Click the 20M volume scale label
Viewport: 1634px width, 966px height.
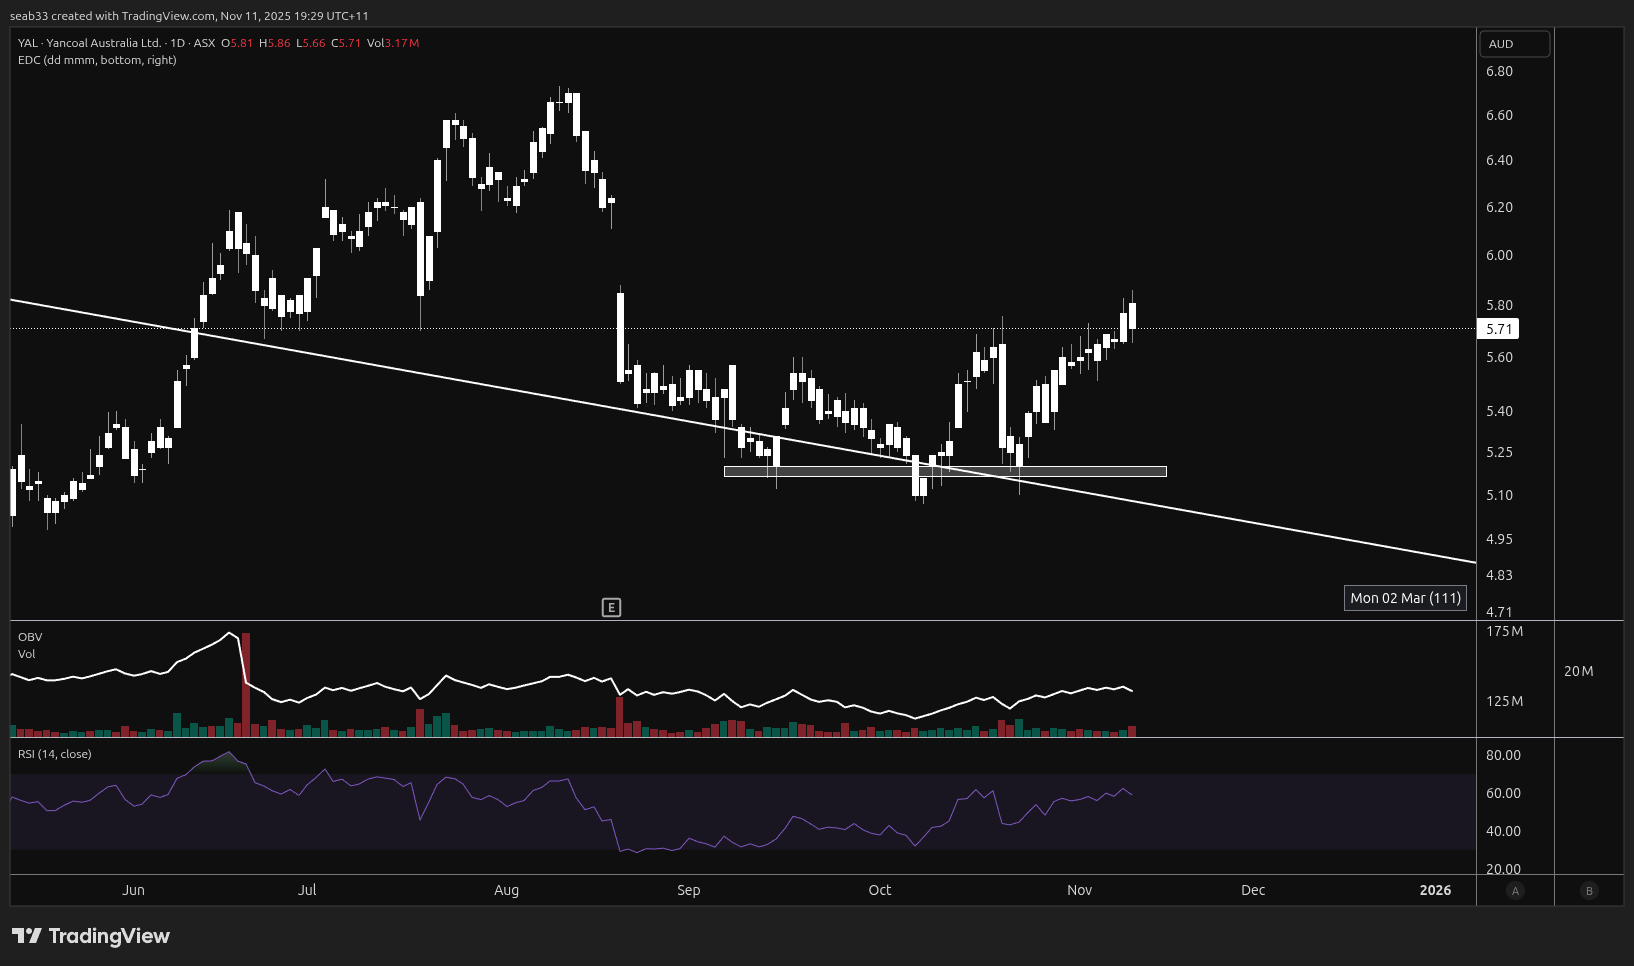tap(1578, 671)
